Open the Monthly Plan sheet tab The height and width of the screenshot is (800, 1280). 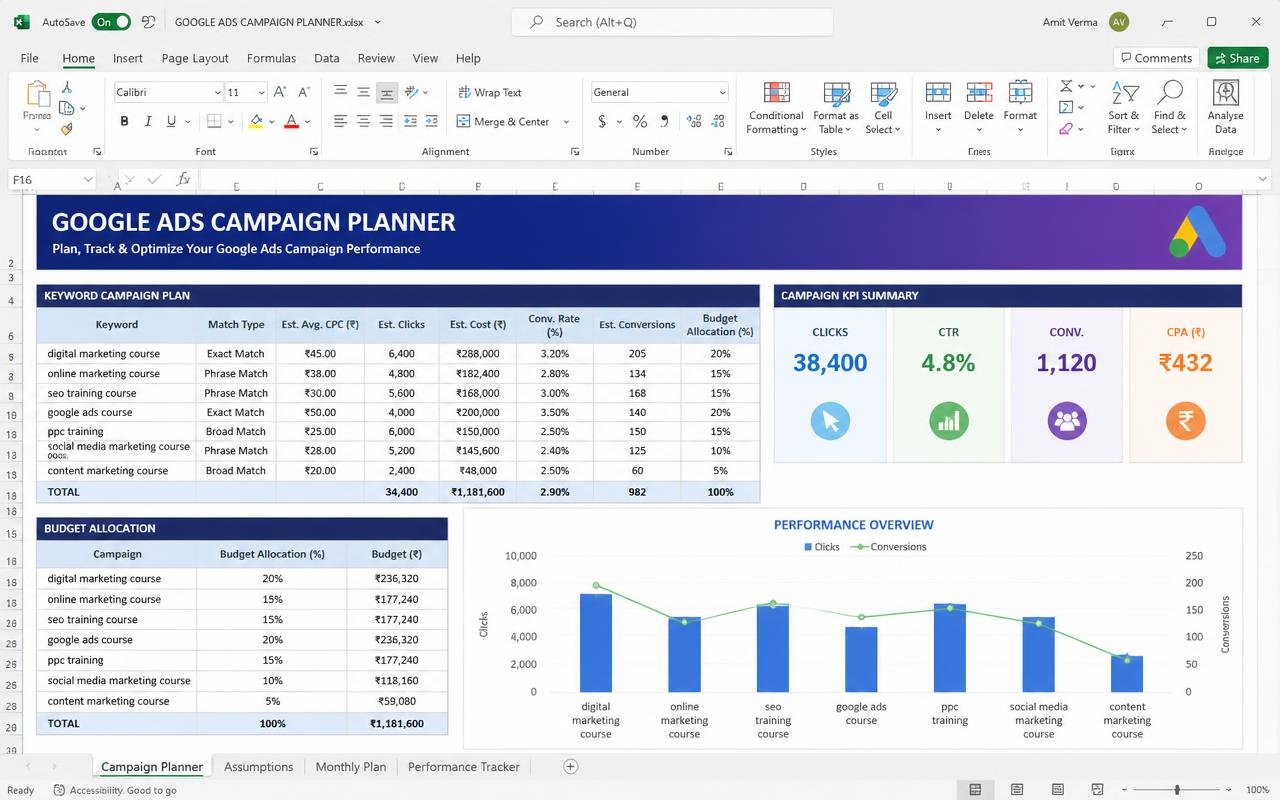(350, 767)
